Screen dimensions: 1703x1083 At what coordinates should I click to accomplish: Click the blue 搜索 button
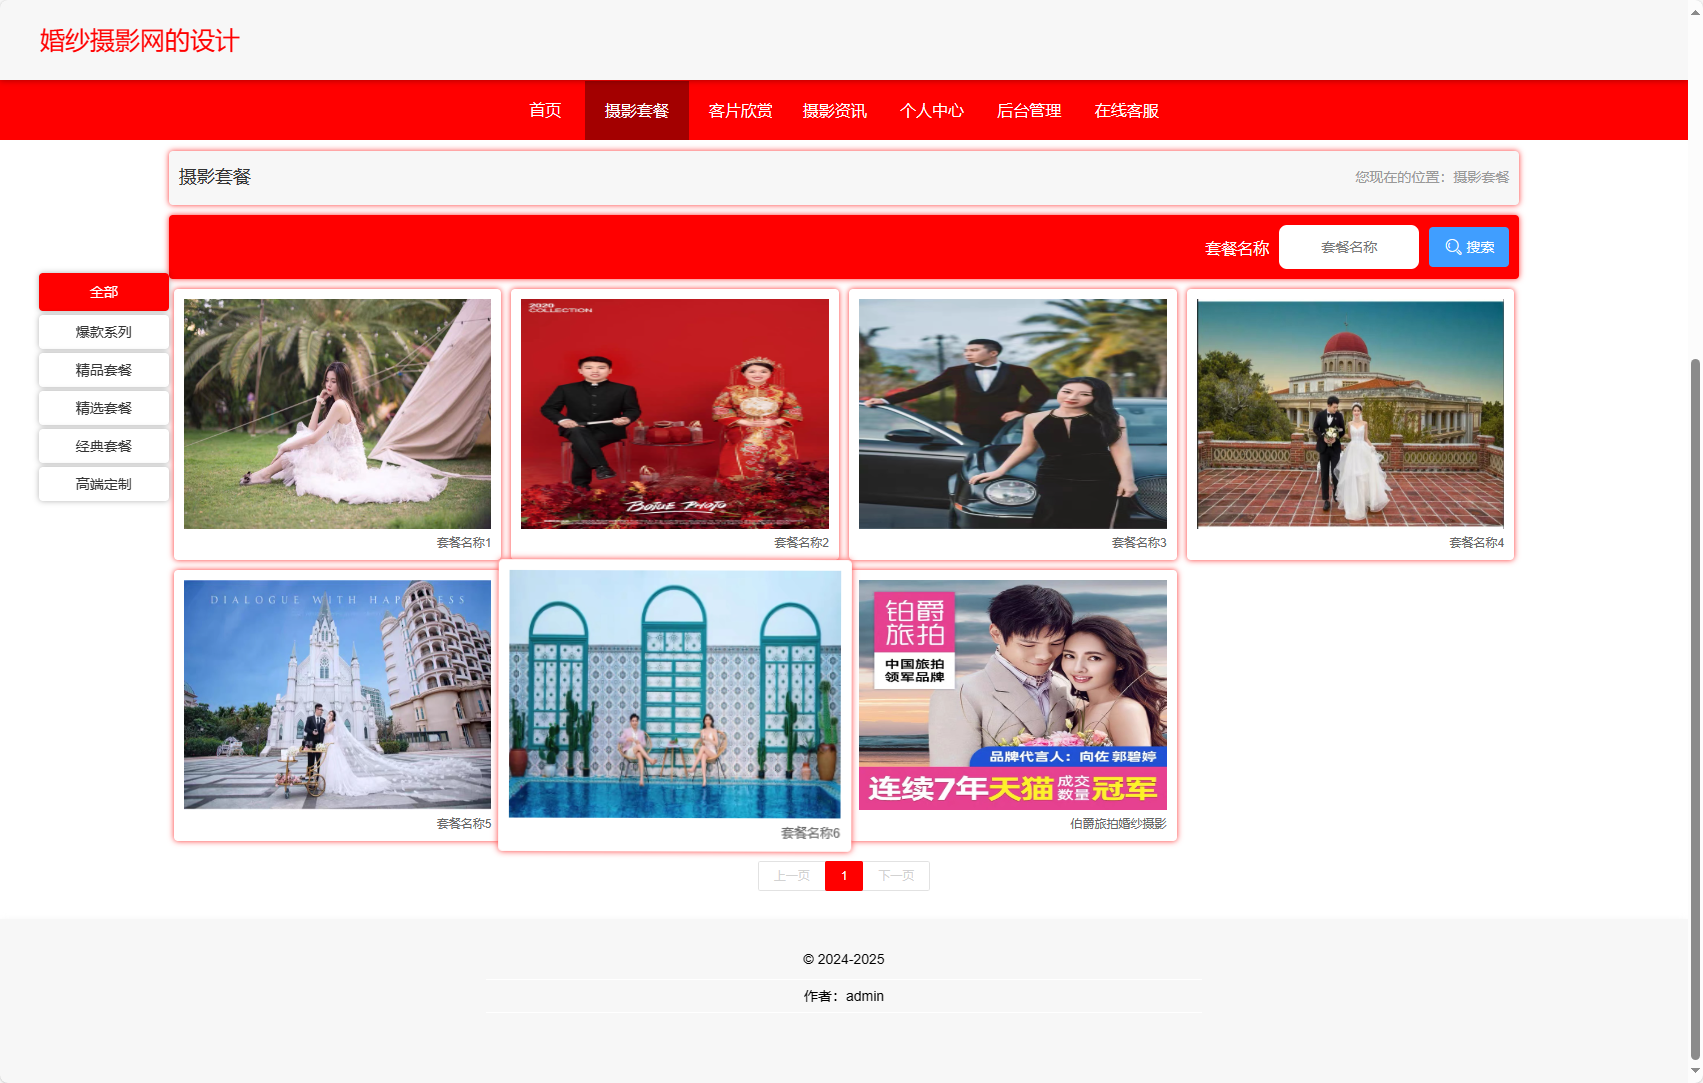click(1469, 247)
